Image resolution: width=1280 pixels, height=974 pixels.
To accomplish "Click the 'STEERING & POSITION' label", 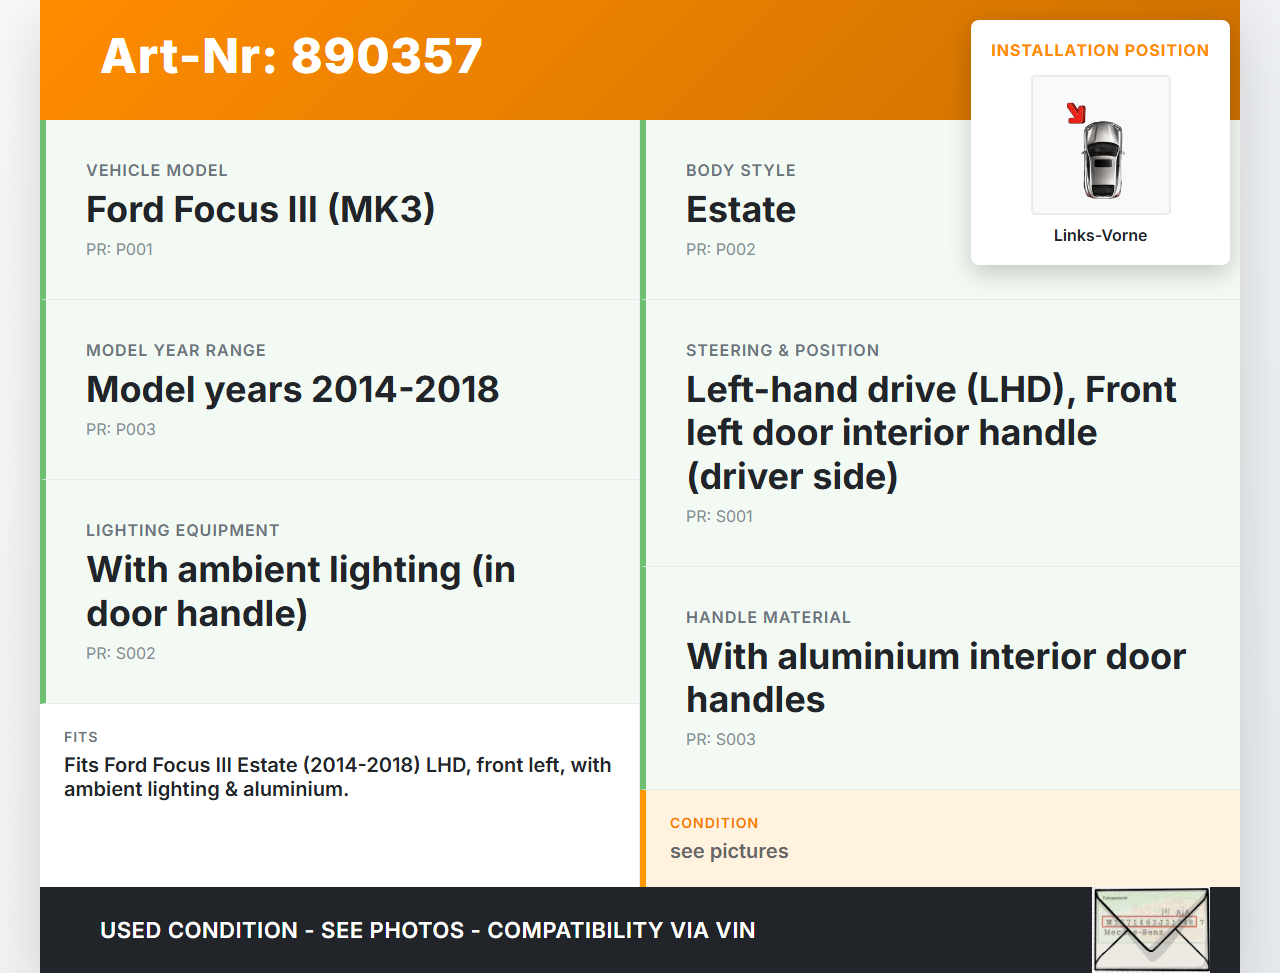I will click(x=783, y=350).
